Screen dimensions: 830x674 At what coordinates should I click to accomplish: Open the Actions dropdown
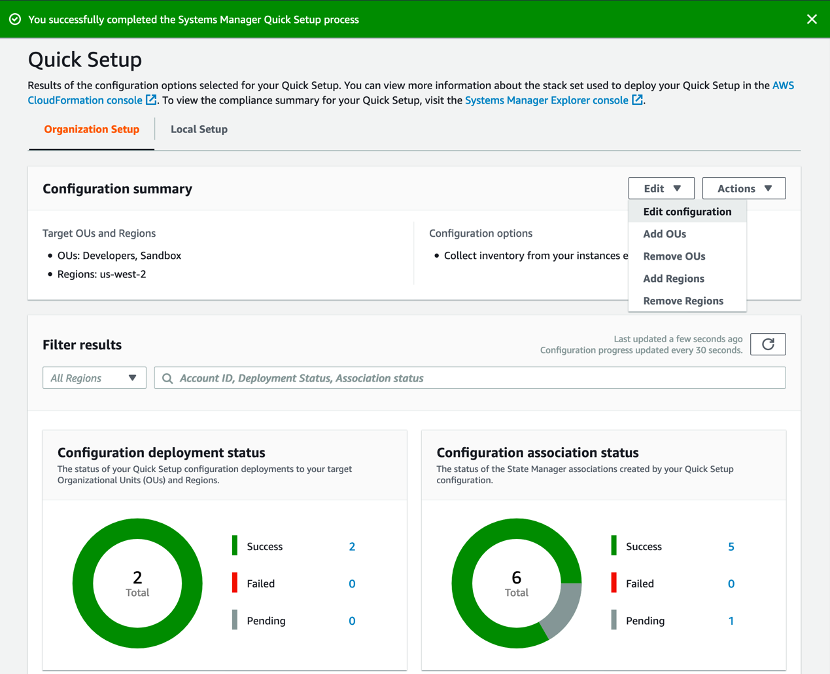tap(743, 188)
